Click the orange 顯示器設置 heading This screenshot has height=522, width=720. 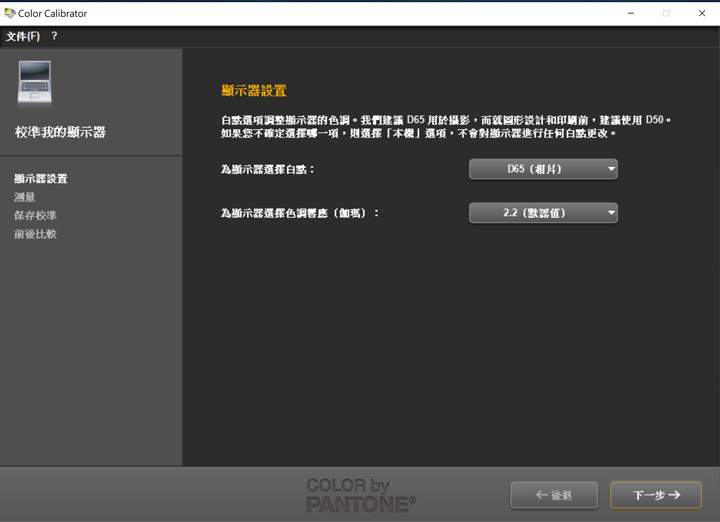pyautogui.click(x=253, y=90)
